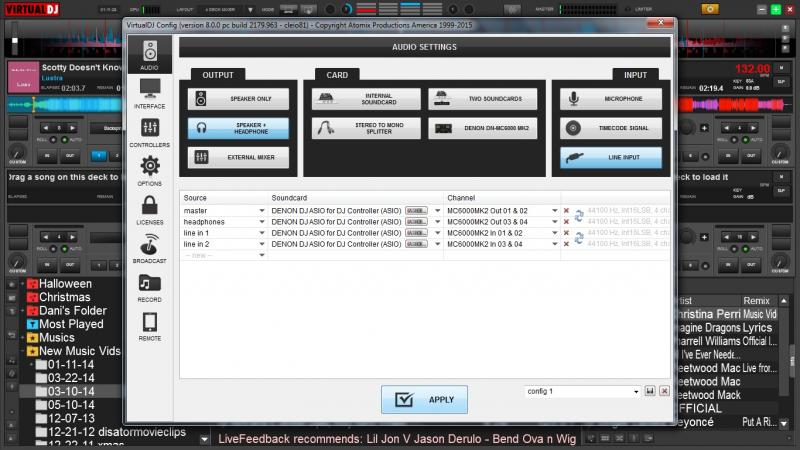Select Timecode Signal input
Screen dimensions: 800x450
pos(611,128)
